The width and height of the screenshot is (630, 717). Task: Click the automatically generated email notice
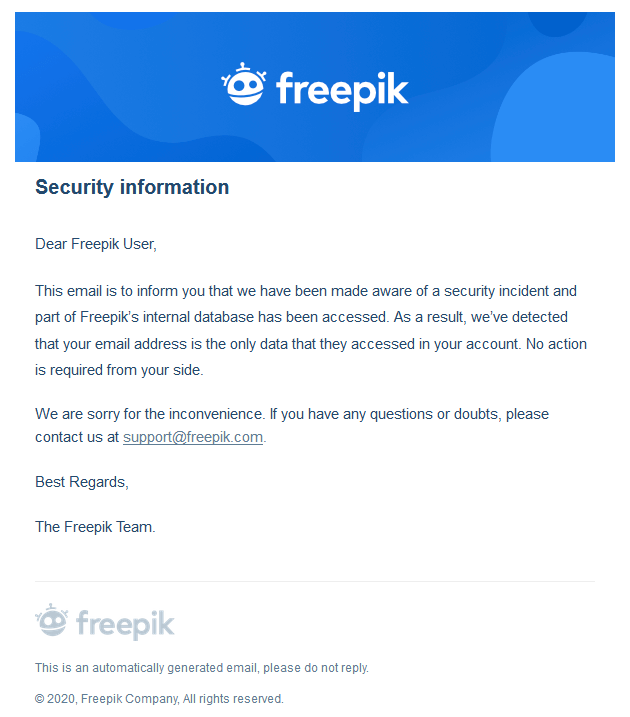coord(202,668)
